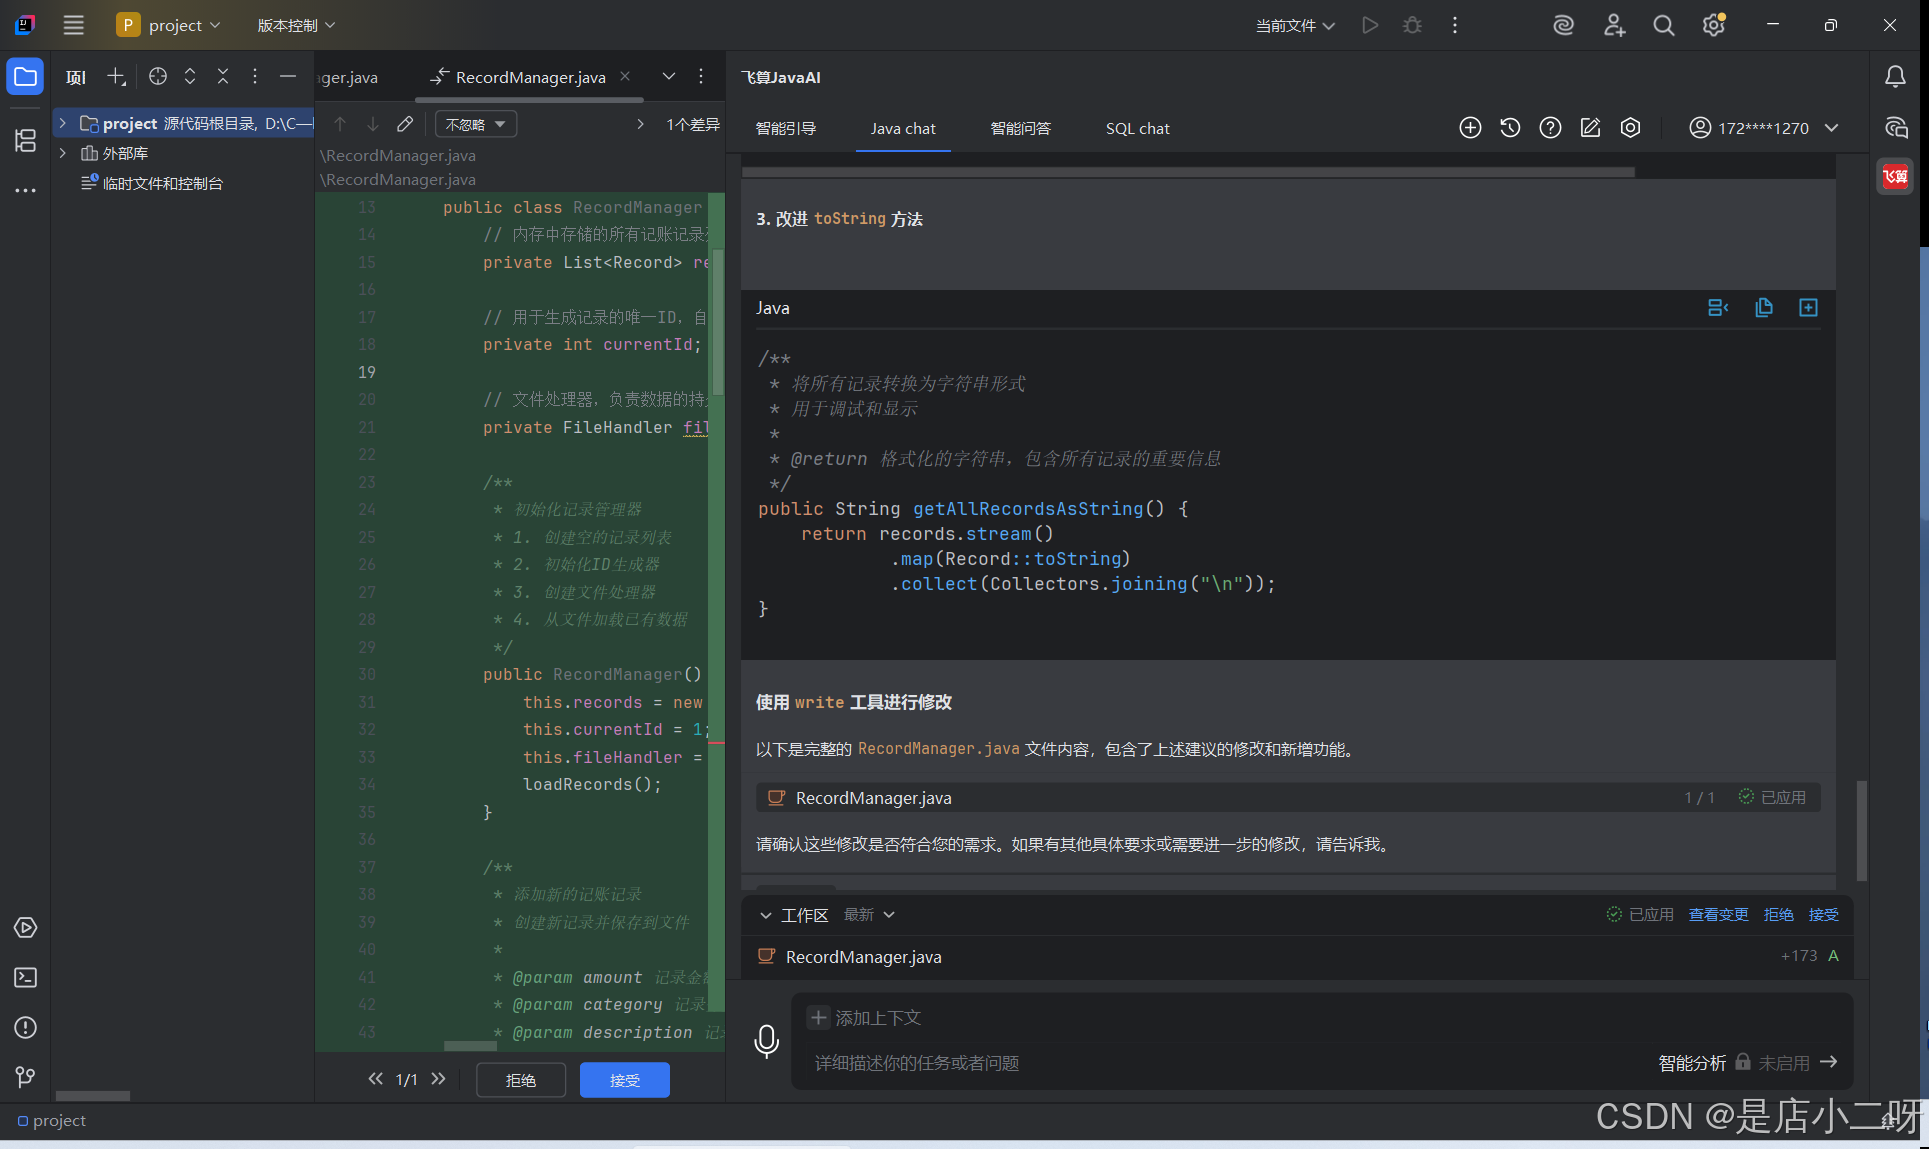Open IDE settings gear icon

[x=1714, y=25]
